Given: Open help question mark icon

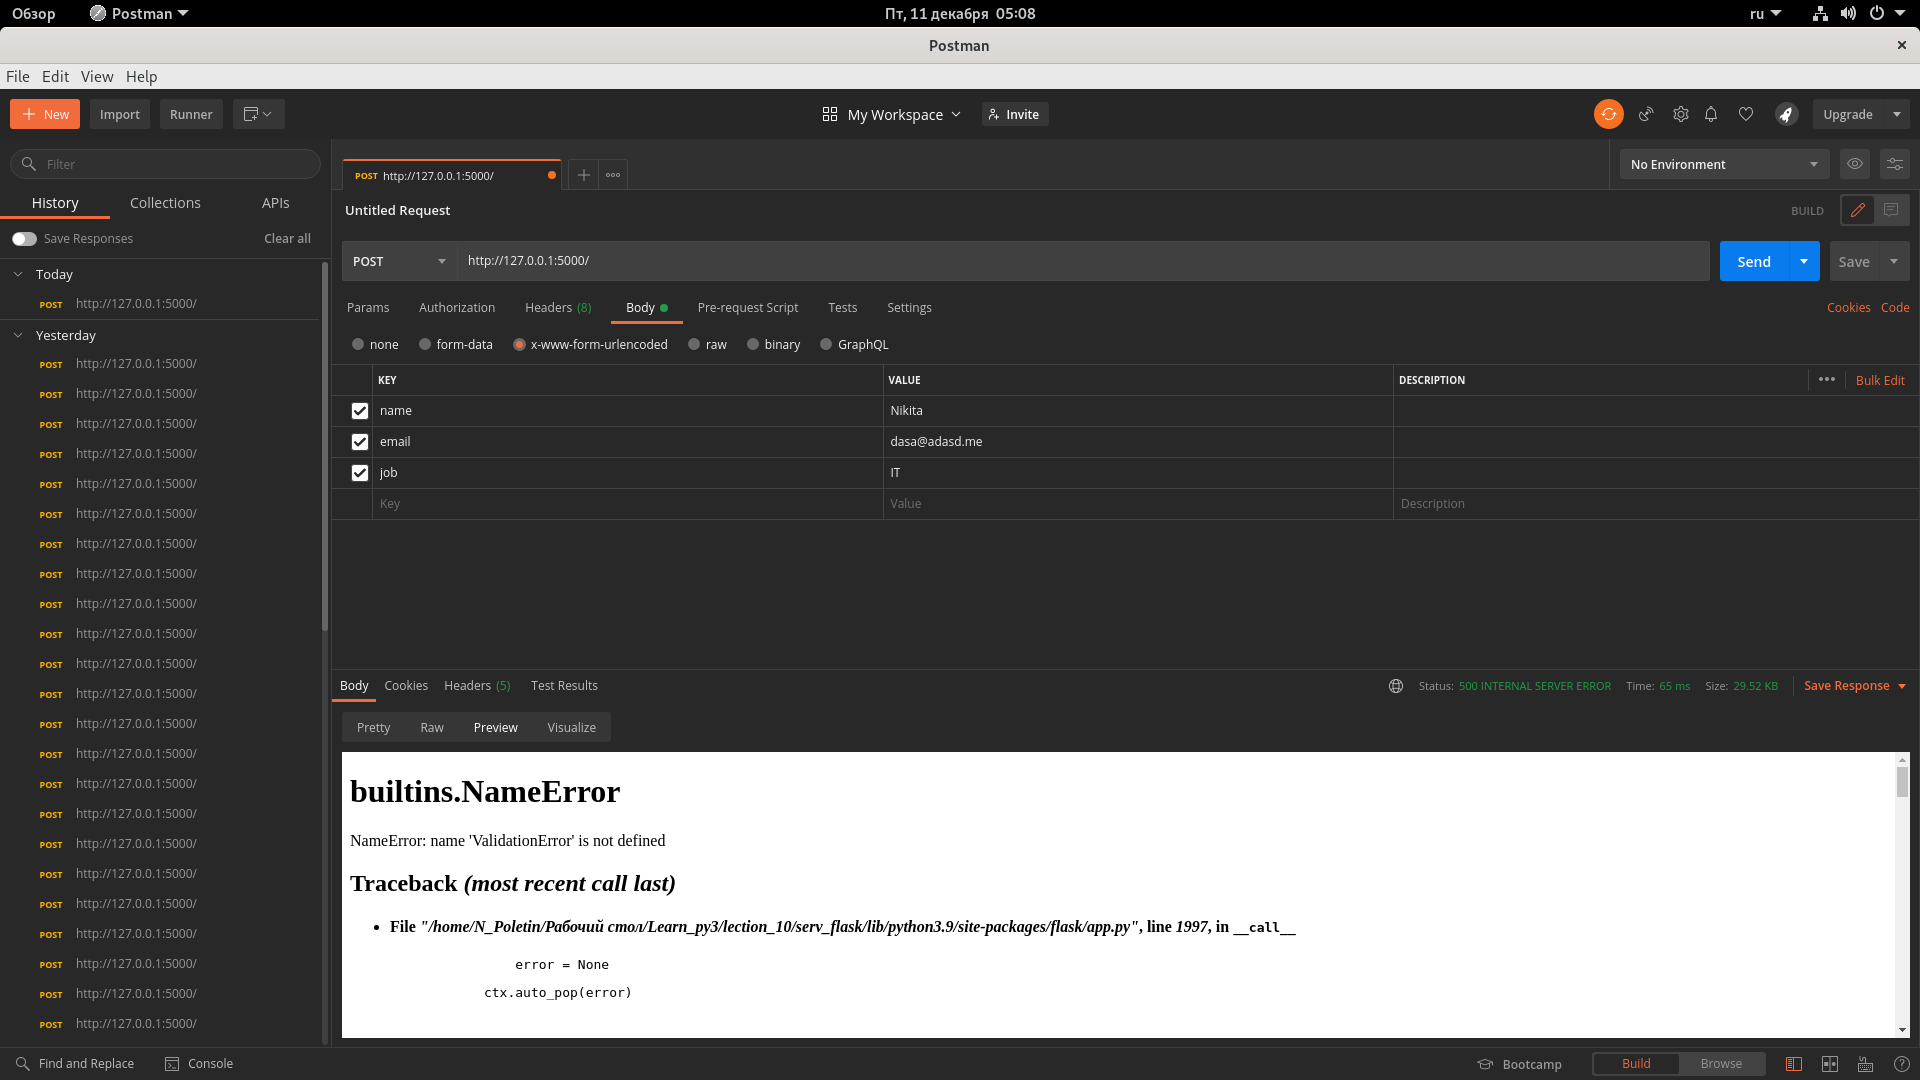Looking at the screenshot, I should point(1902,1064).
